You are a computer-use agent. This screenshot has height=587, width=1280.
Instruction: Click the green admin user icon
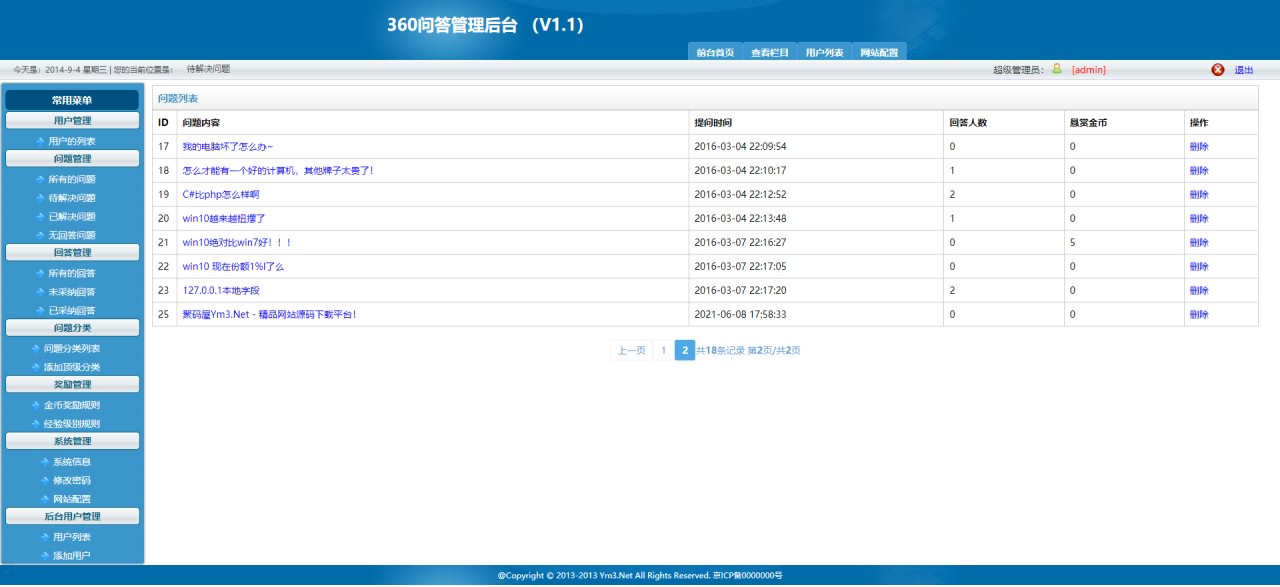click(1057, 69)
